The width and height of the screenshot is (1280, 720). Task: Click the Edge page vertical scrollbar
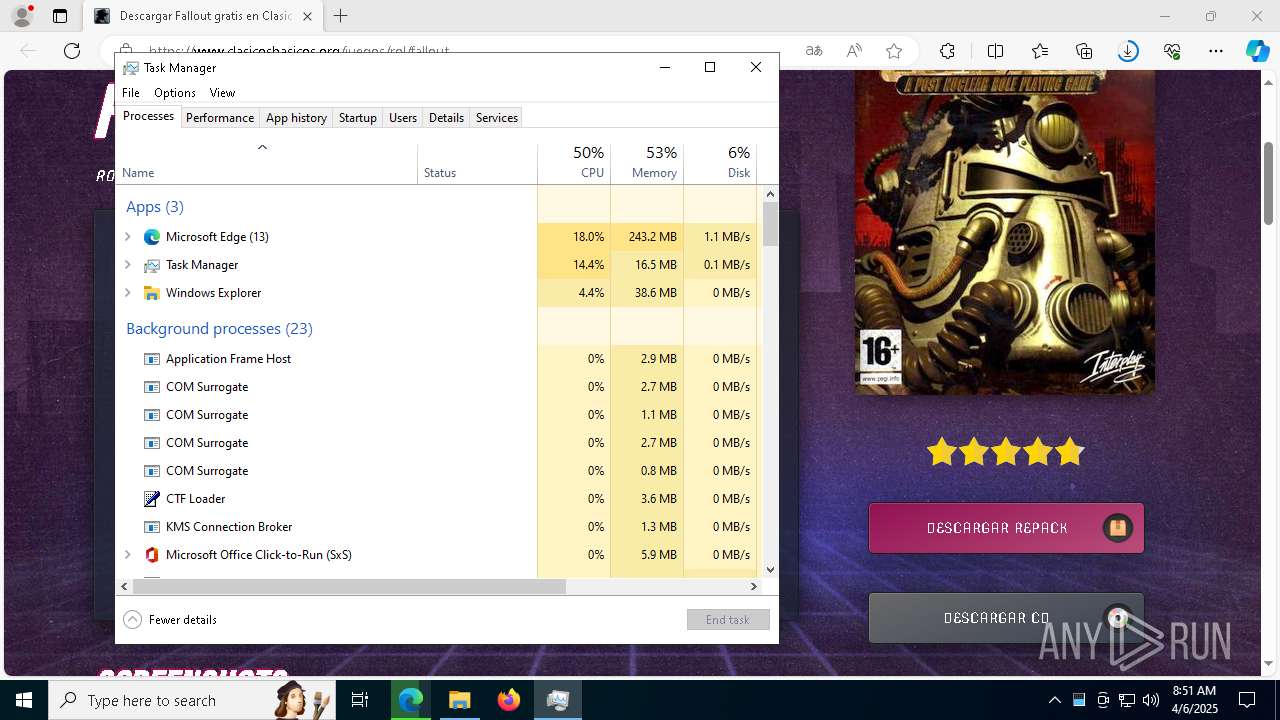[1268, 183]
